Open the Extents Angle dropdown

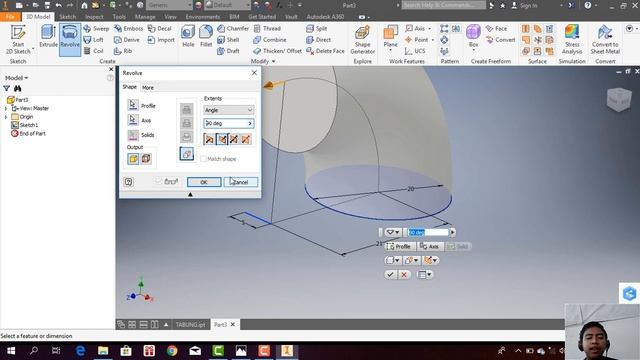click(x=229, y=110)
